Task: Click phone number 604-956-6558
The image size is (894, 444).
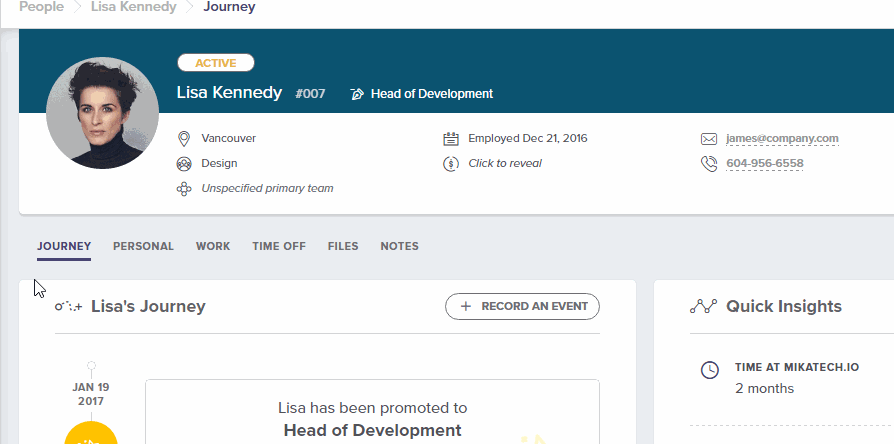Action: (x=765, y=164)
